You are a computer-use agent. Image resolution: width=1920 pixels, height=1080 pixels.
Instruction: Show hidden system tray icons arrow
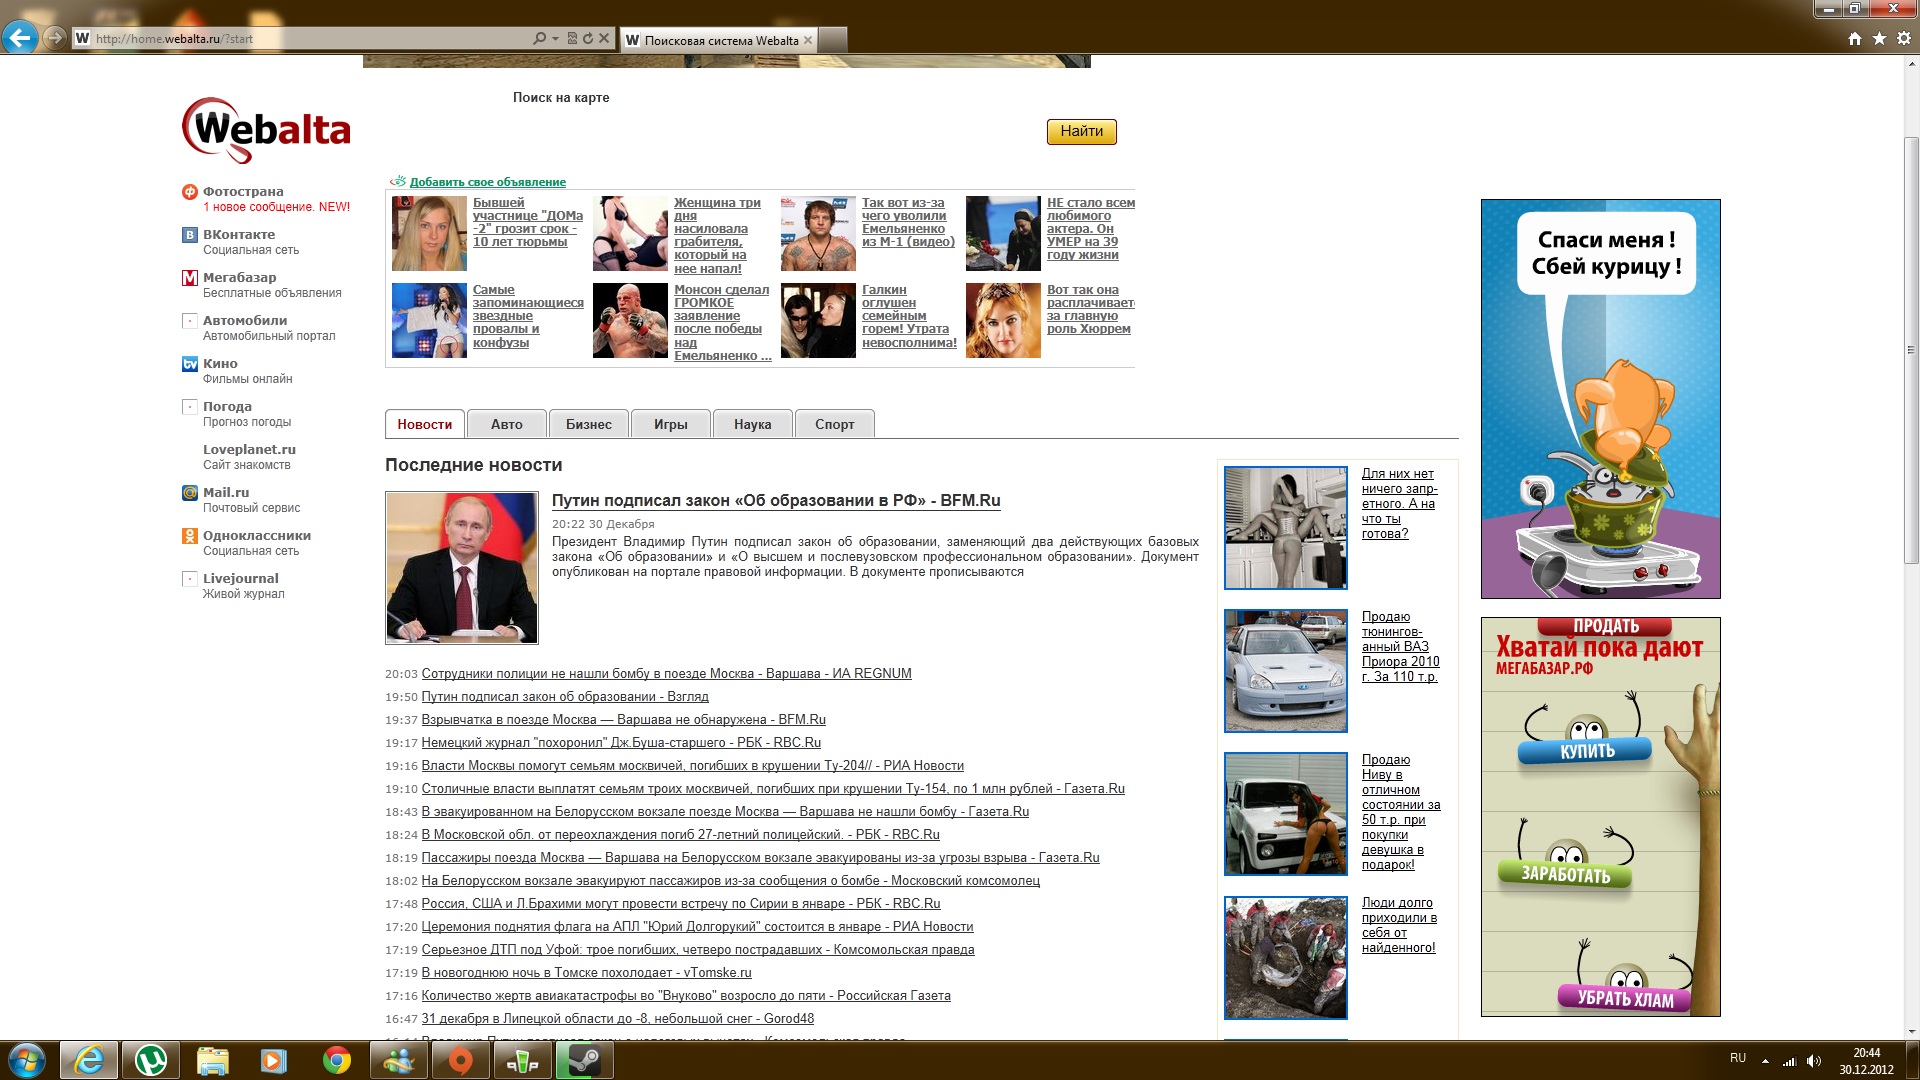[1765, 1061]
